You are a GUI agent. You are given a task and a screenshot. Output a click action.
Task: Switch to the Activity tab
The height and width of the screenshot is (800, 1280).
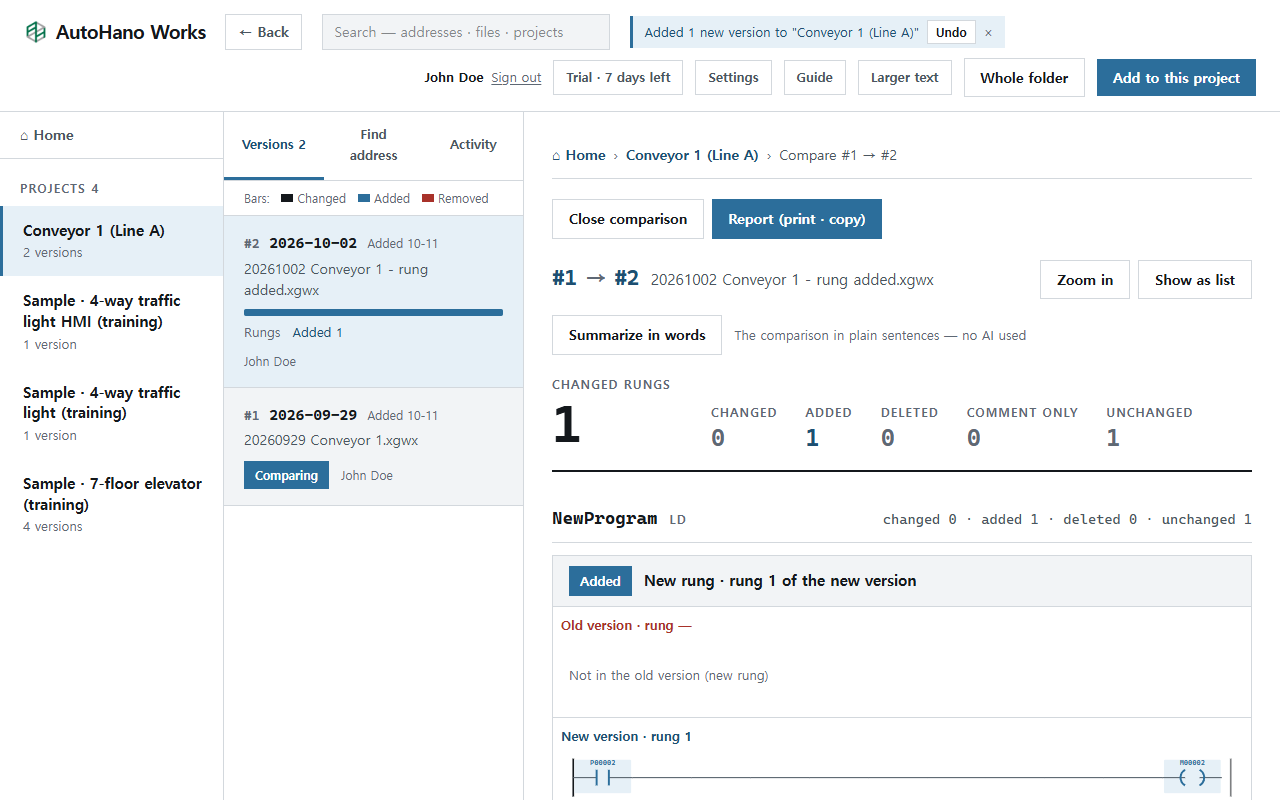473,145
